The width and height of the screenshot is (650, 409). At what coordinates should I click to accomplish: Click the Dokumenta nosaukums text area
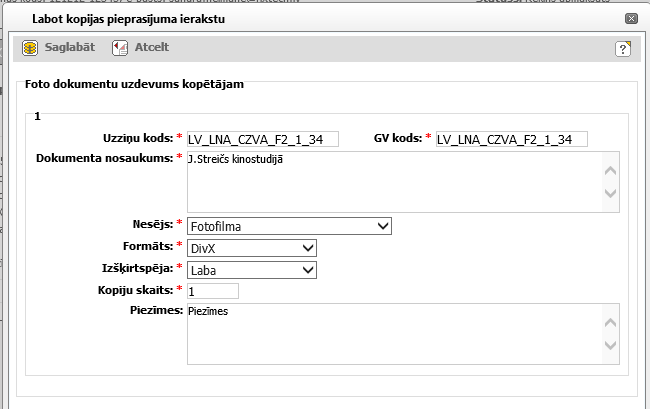click(395, 181)
